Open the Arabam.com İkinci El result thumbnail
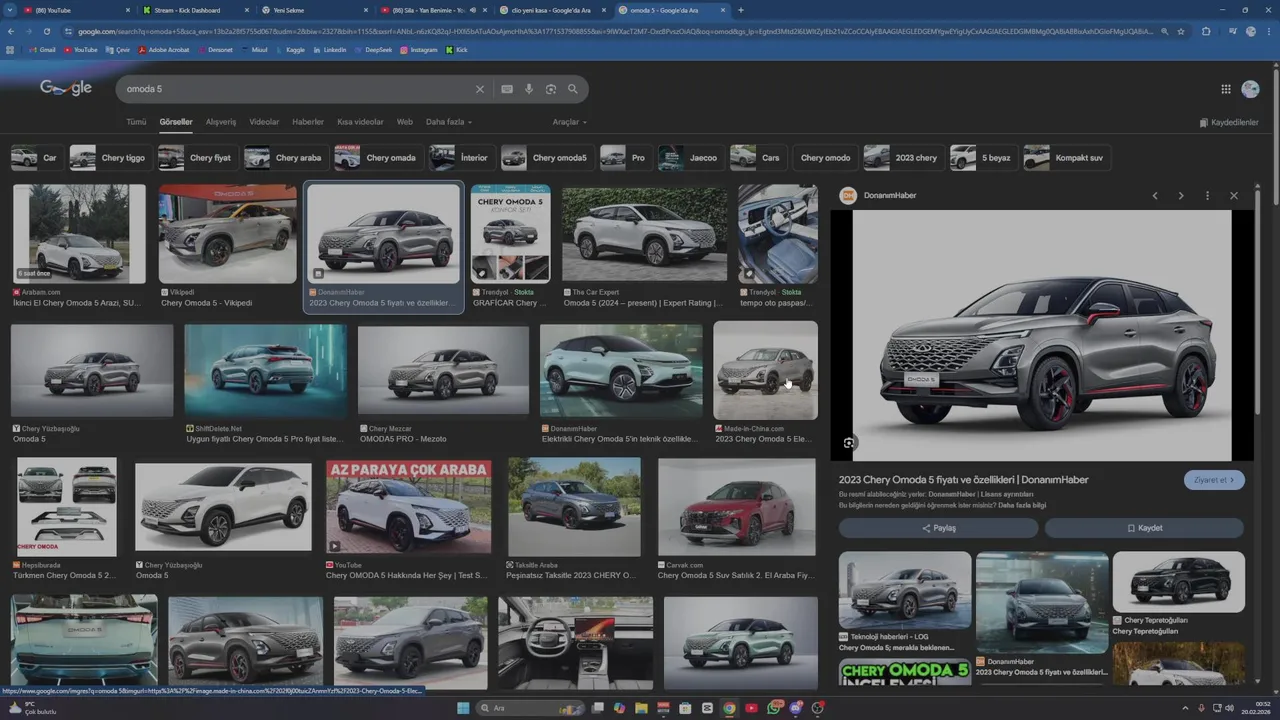Screen dimensions: 1280x720 79,234
